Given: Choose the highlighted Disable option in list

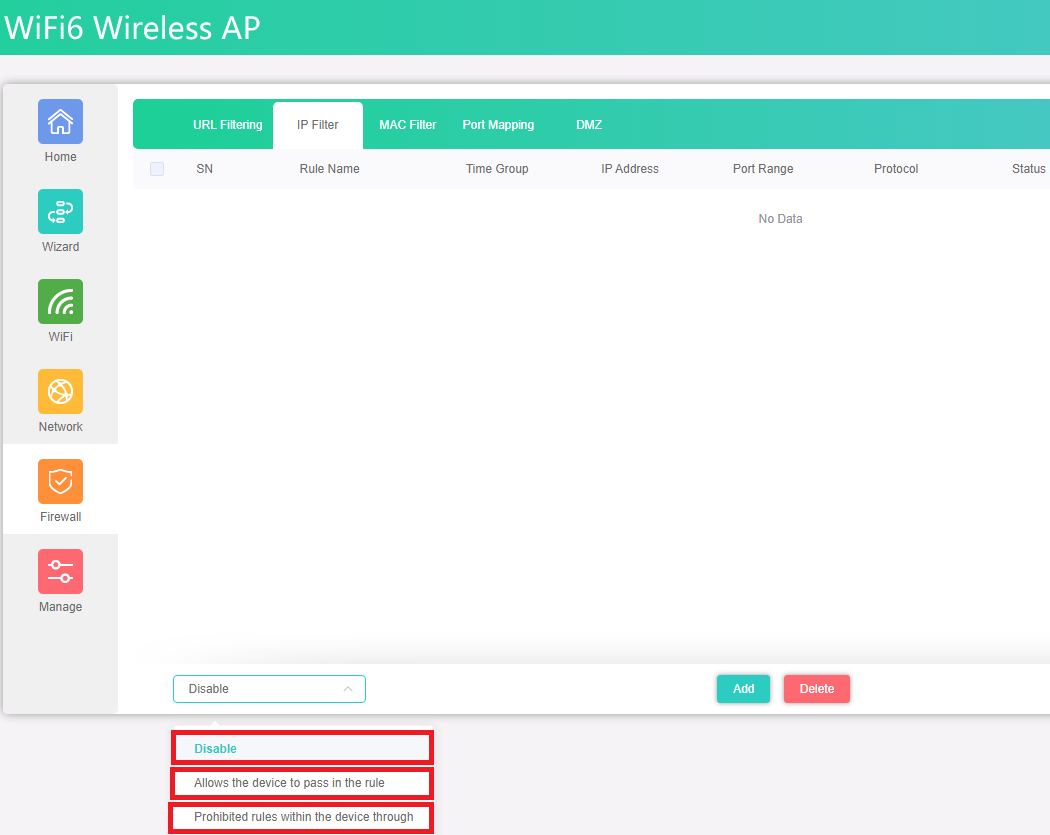Looking at the screenshot, I should pyautogui.click(x=302, y=748).
